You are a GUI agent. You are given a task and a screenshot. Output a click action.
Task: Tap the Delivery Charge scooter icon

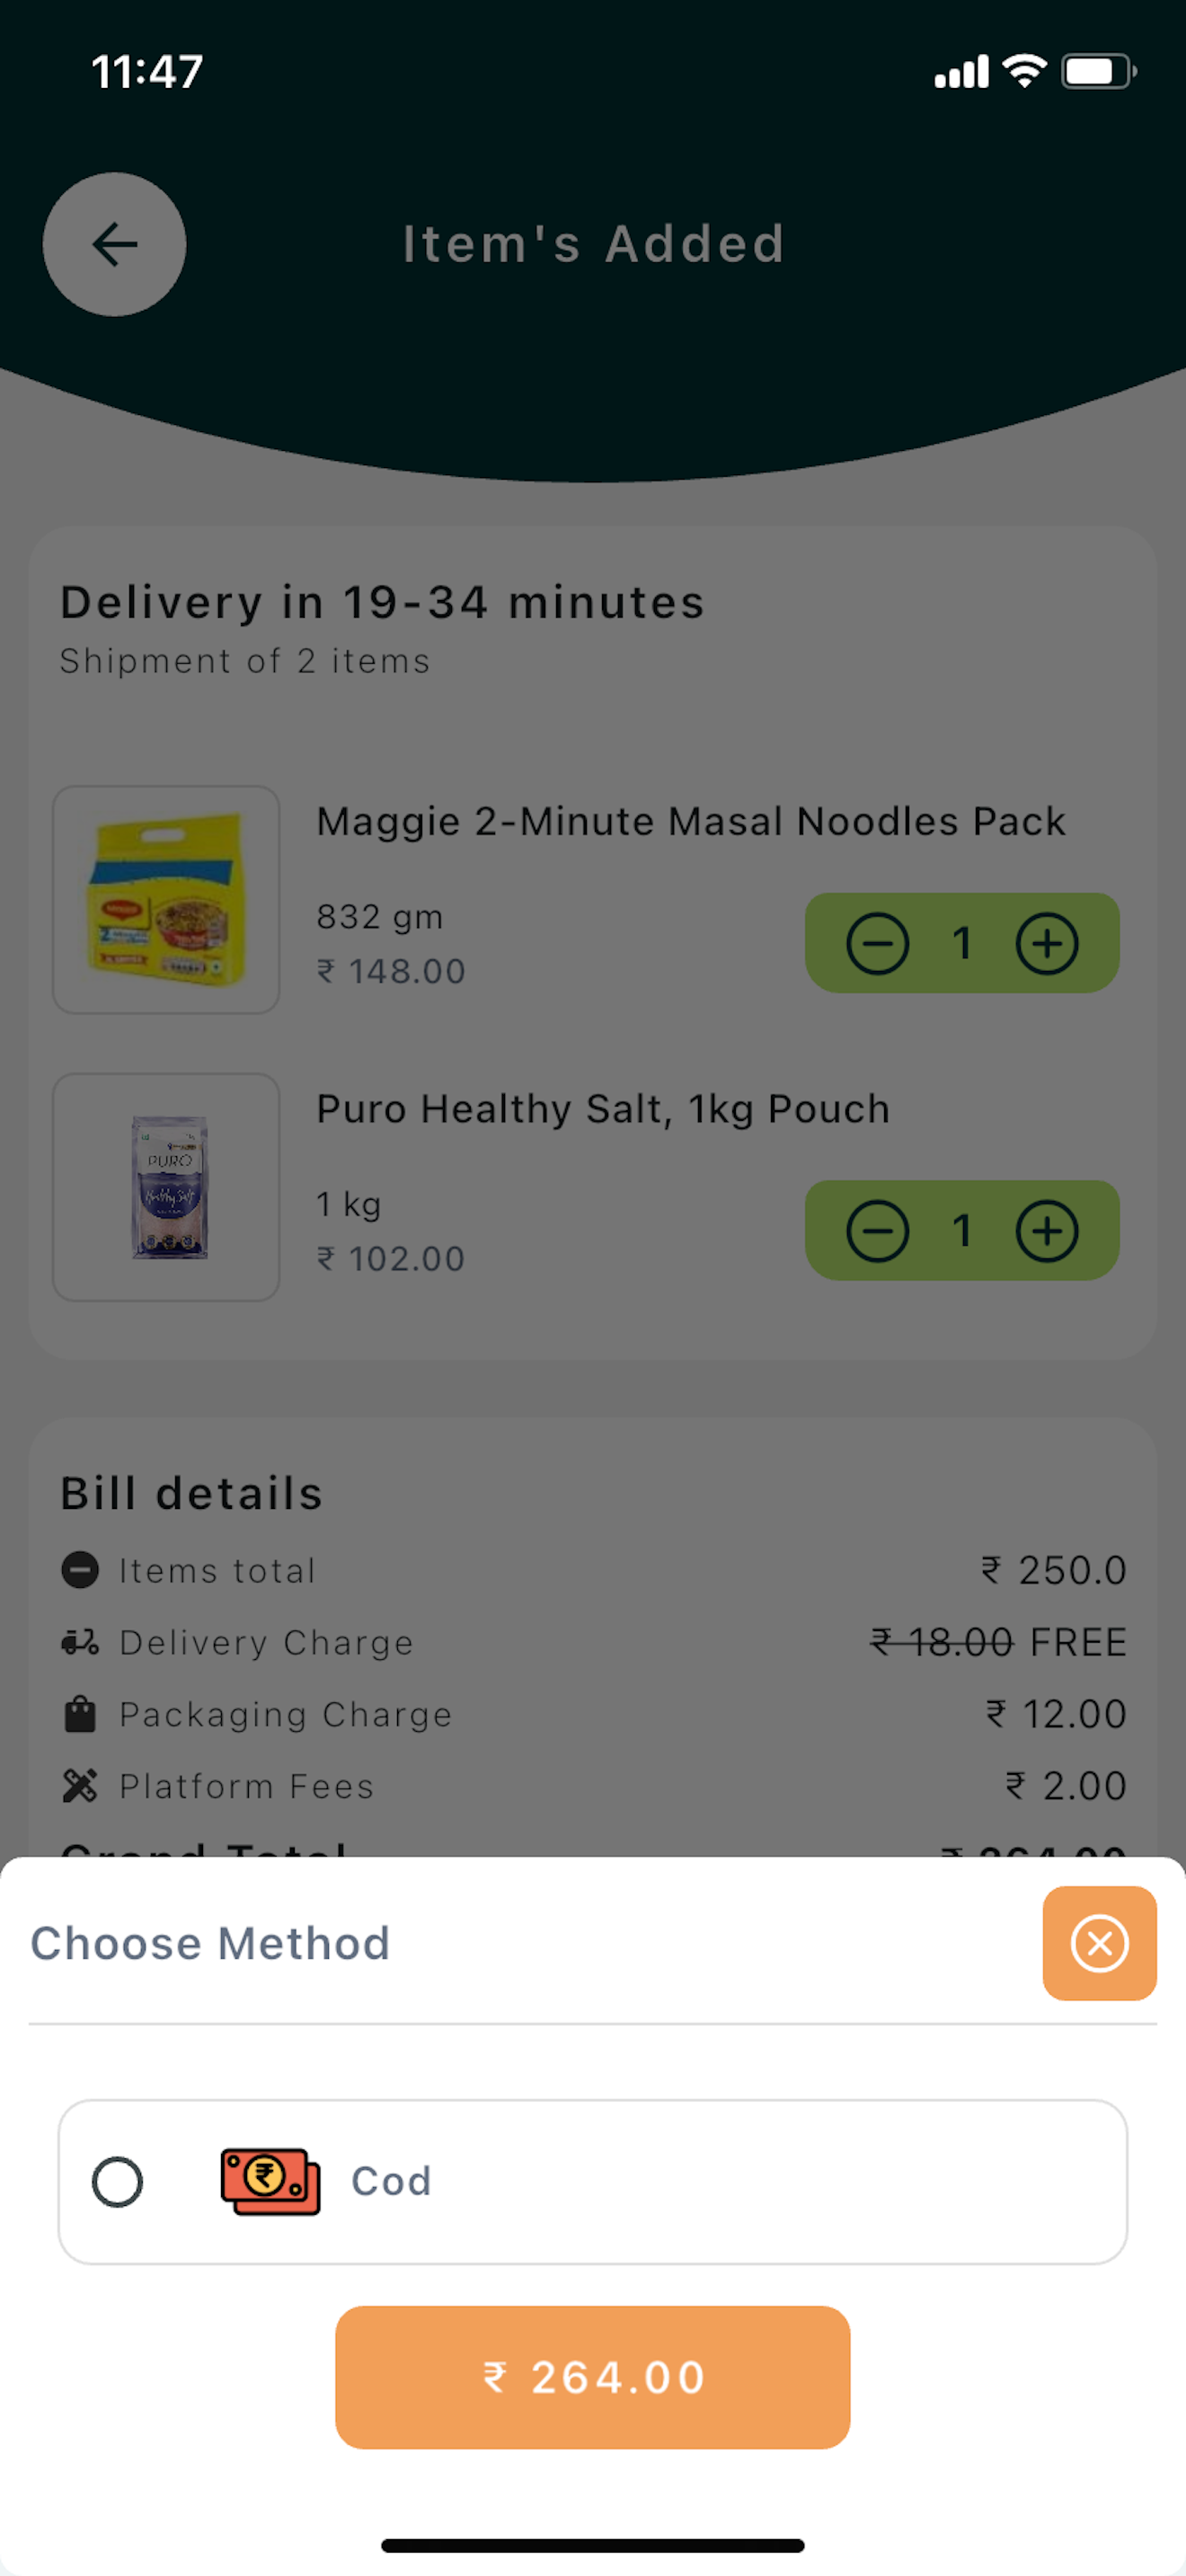[x=80, y=1642]
